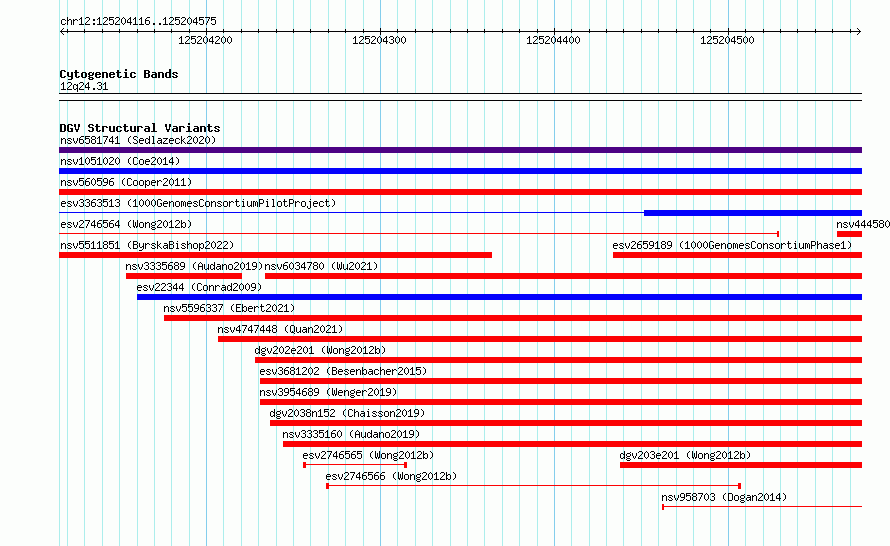Open nsv560596 (Cooper2011) variant label

[x=126, y=182]
